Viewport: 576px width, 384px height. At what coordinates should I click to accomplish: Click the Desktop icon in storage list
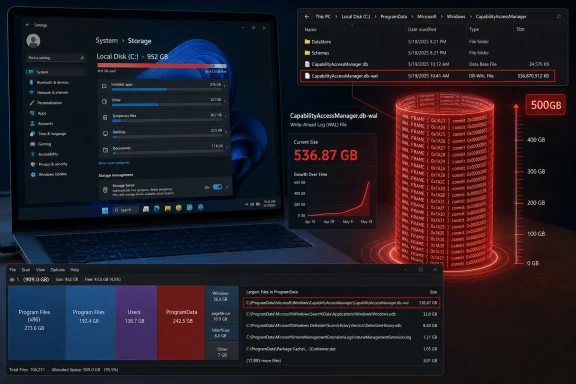(105, 133)
